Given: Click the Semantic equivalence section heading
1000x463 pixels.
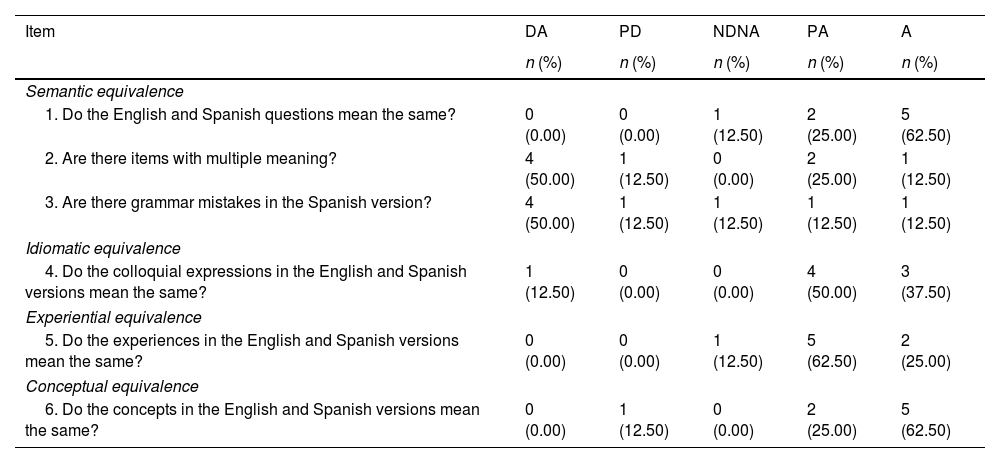Looking at the screenshot, I should [106, 91].
